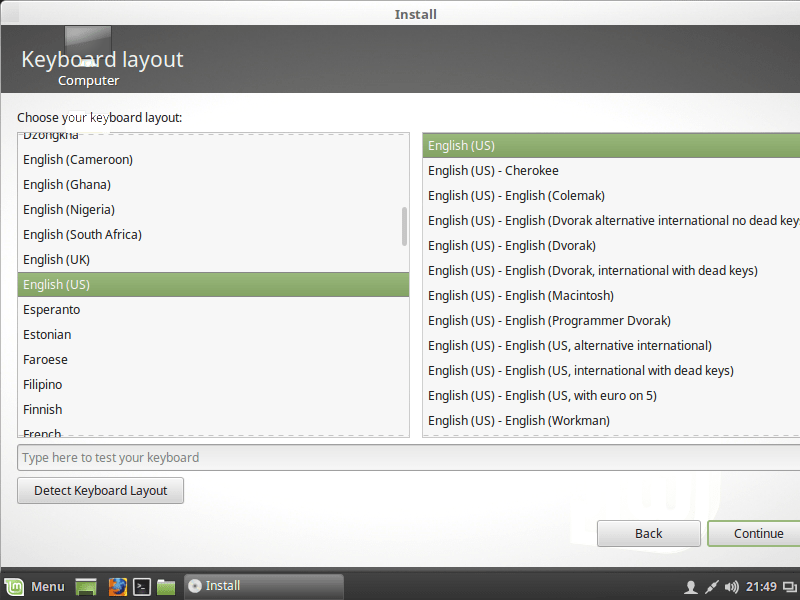Select English (South Africa) layout
Image resolution: width=800 pixels, height=600 pixels.
coord(213,235)
